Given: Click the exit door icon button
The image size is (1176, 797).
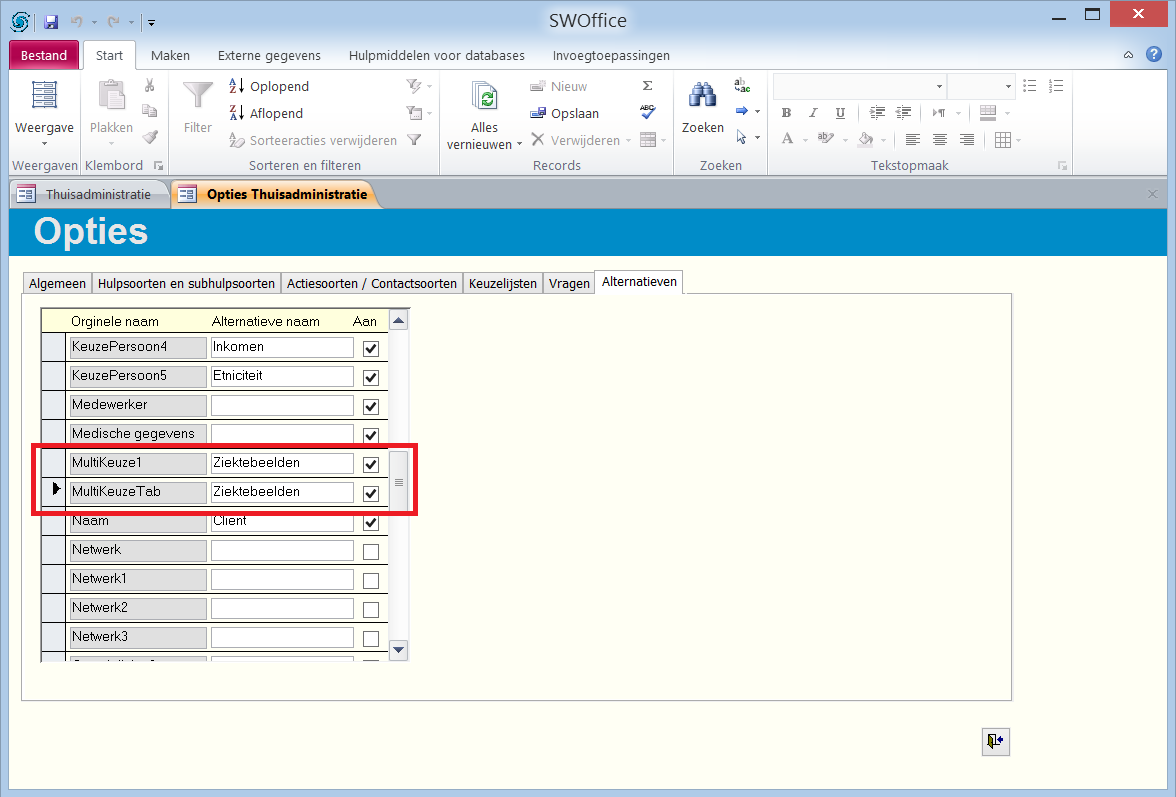Looking at the screenshot, I should pyautogui.click(x=995, y=742).
